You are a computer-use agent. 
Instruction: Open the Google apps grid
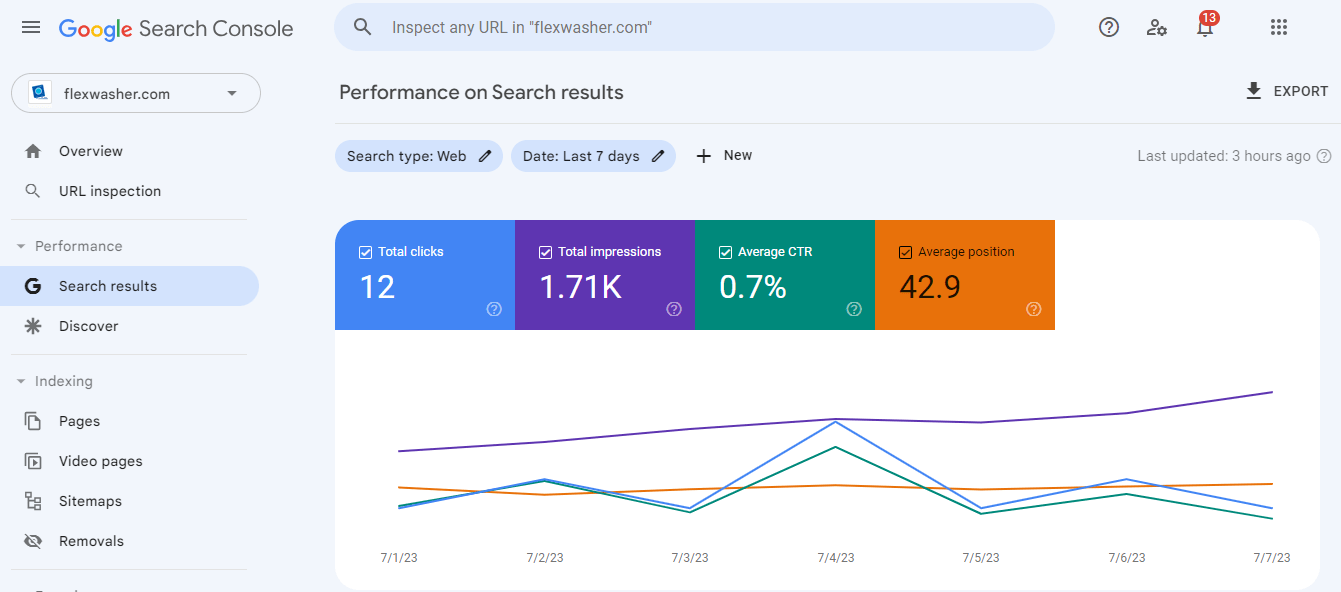[1278, 28]
